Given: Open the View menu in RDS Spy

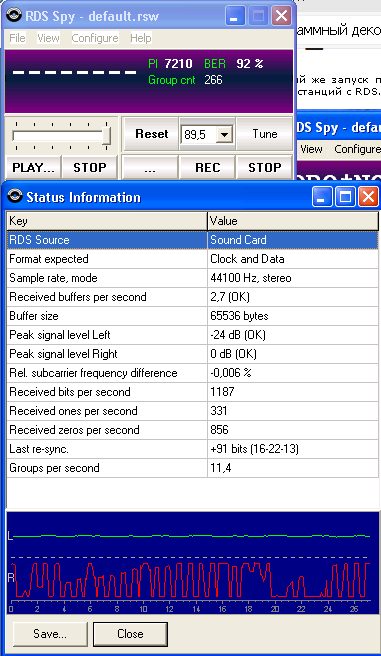Looking at the screenshot, I should tap(48, 38).
